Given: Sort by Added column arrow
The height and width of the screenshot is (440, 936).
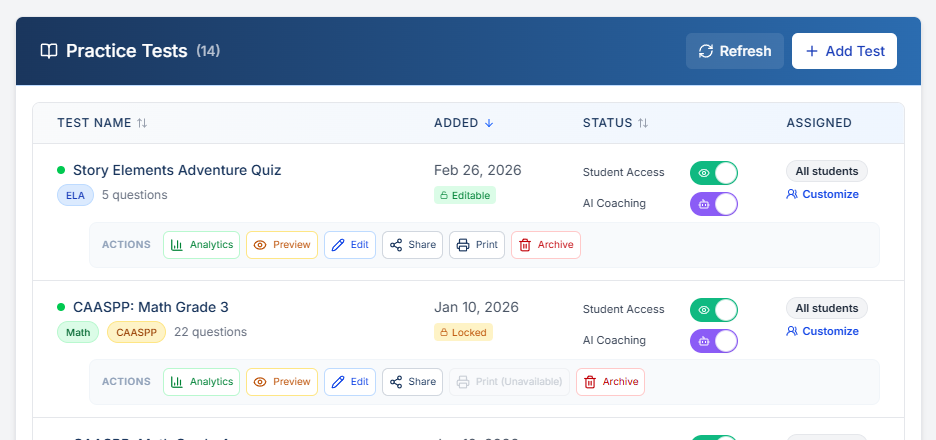Looking at the screenshot, I should pyautogui.click(x=489, y=123).
